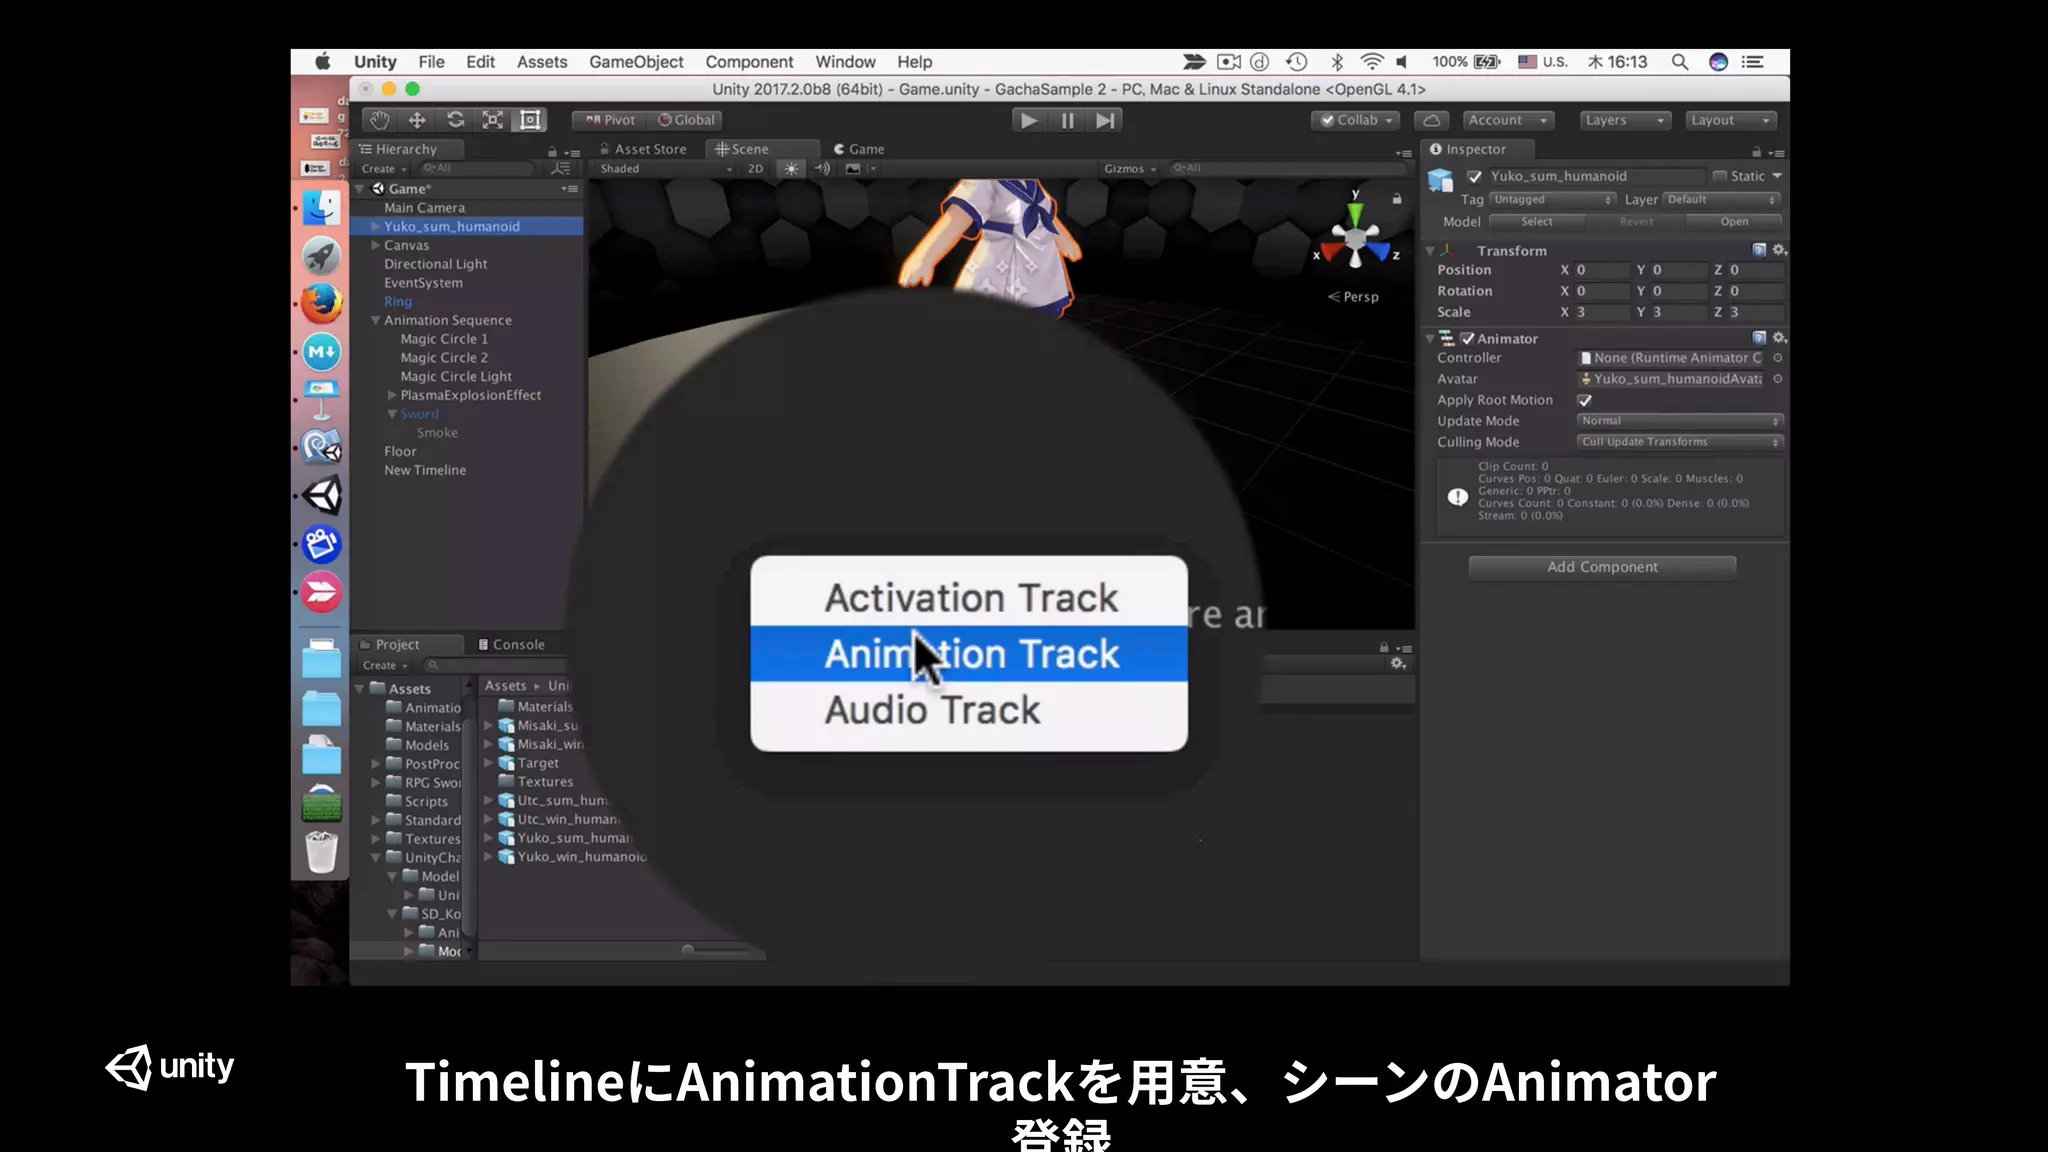Toggle Global/Local handle rotation
The width and height of the screenshot is (2048, 1152).
point(686,120)
